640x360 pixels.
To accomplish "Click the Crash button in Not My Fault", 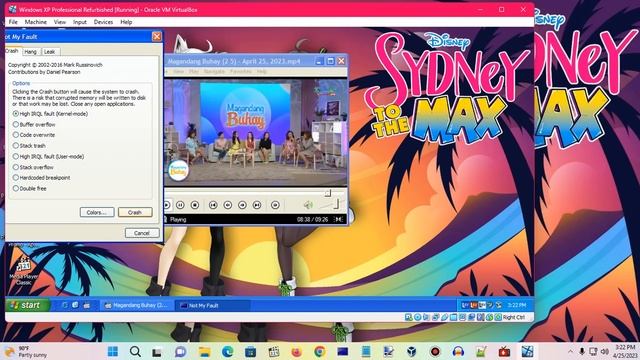I will click(x=135, y=212).
